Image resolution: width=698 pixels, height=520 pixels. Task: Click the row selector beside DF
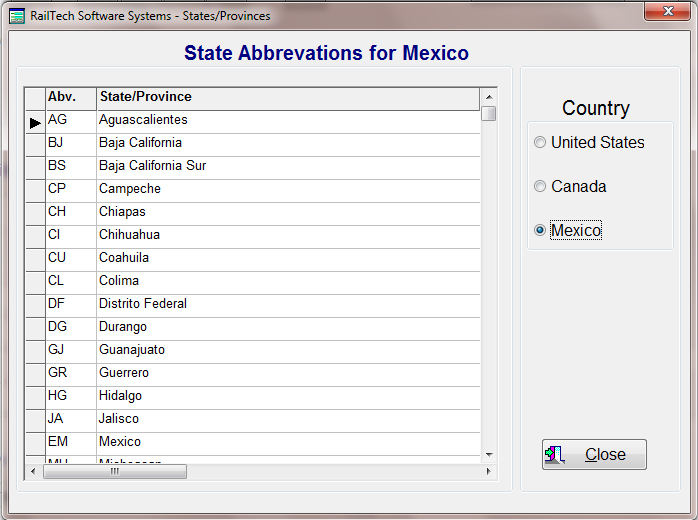[x=35, y=306]
